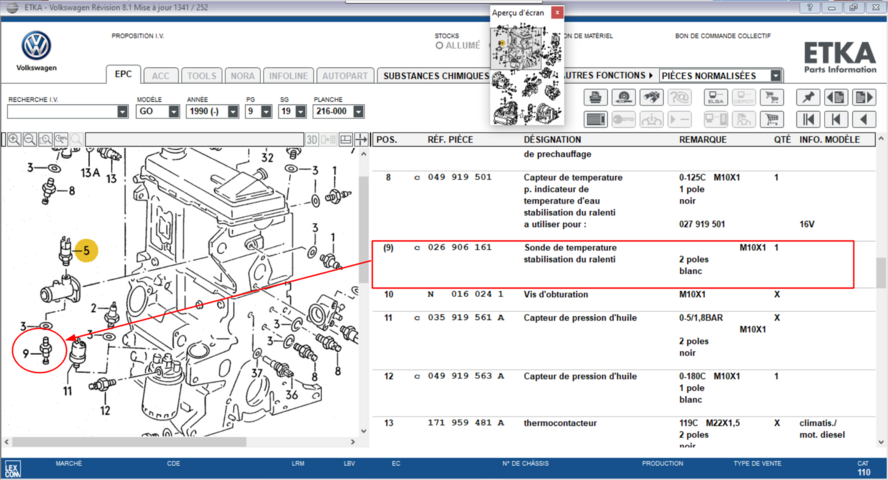The width and height of the screenshot is (888, 480).
Task: Switch to the AUTOPART tab
Action: pos(345,76)
